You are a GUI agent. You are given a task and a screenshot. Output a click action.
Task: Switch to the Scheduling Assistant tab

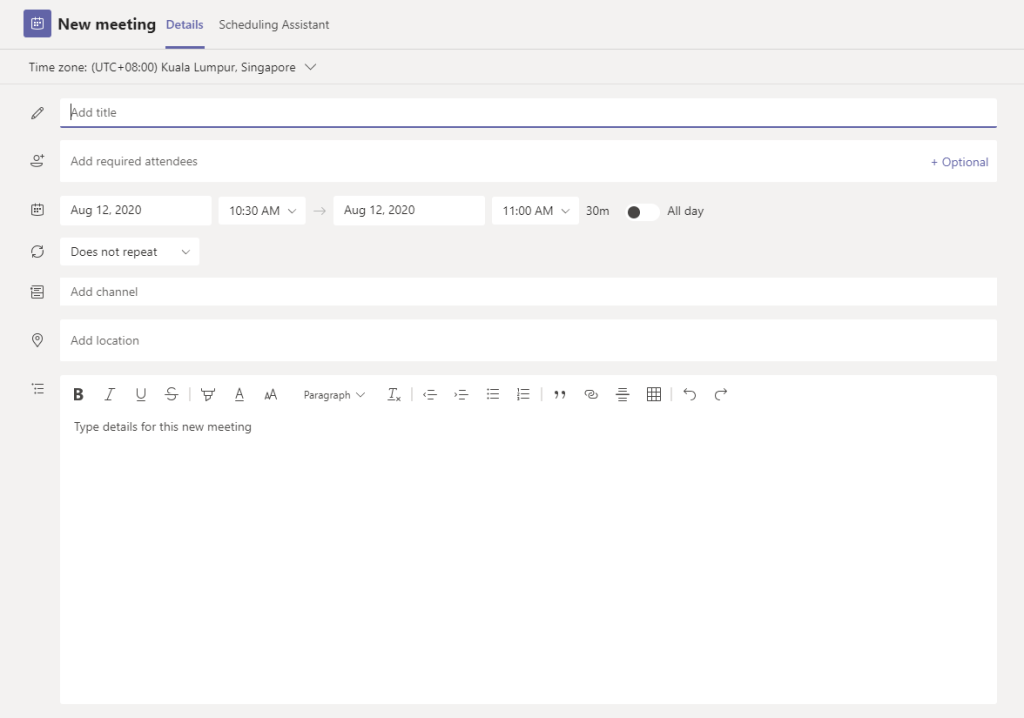pos(274,24)
